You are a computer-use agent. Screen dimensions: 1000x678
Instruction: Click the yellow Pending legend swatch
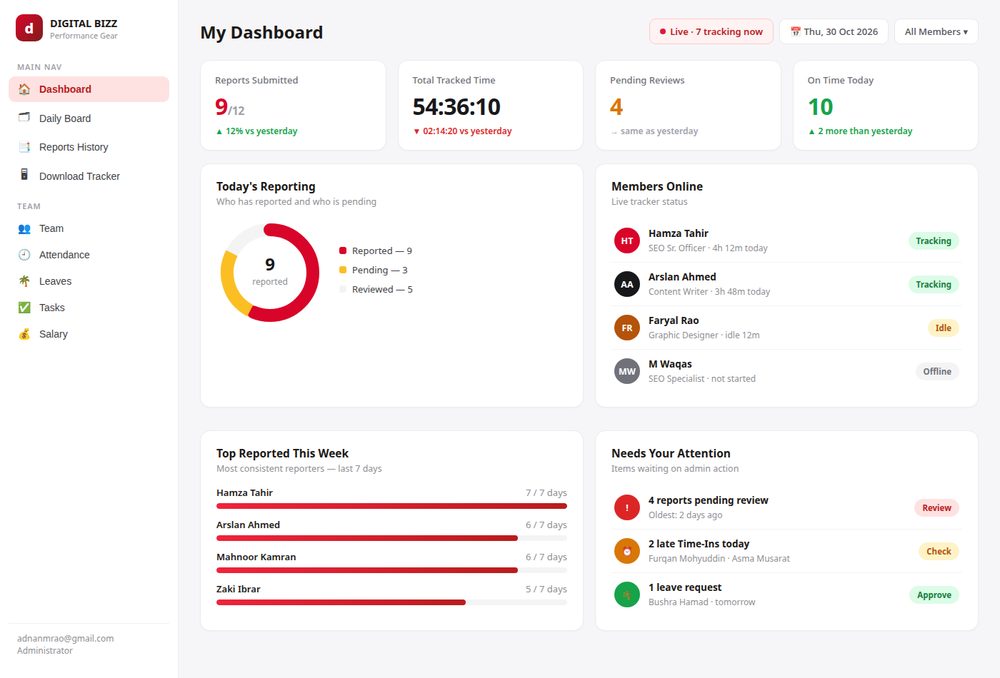(x=342, y=270)
